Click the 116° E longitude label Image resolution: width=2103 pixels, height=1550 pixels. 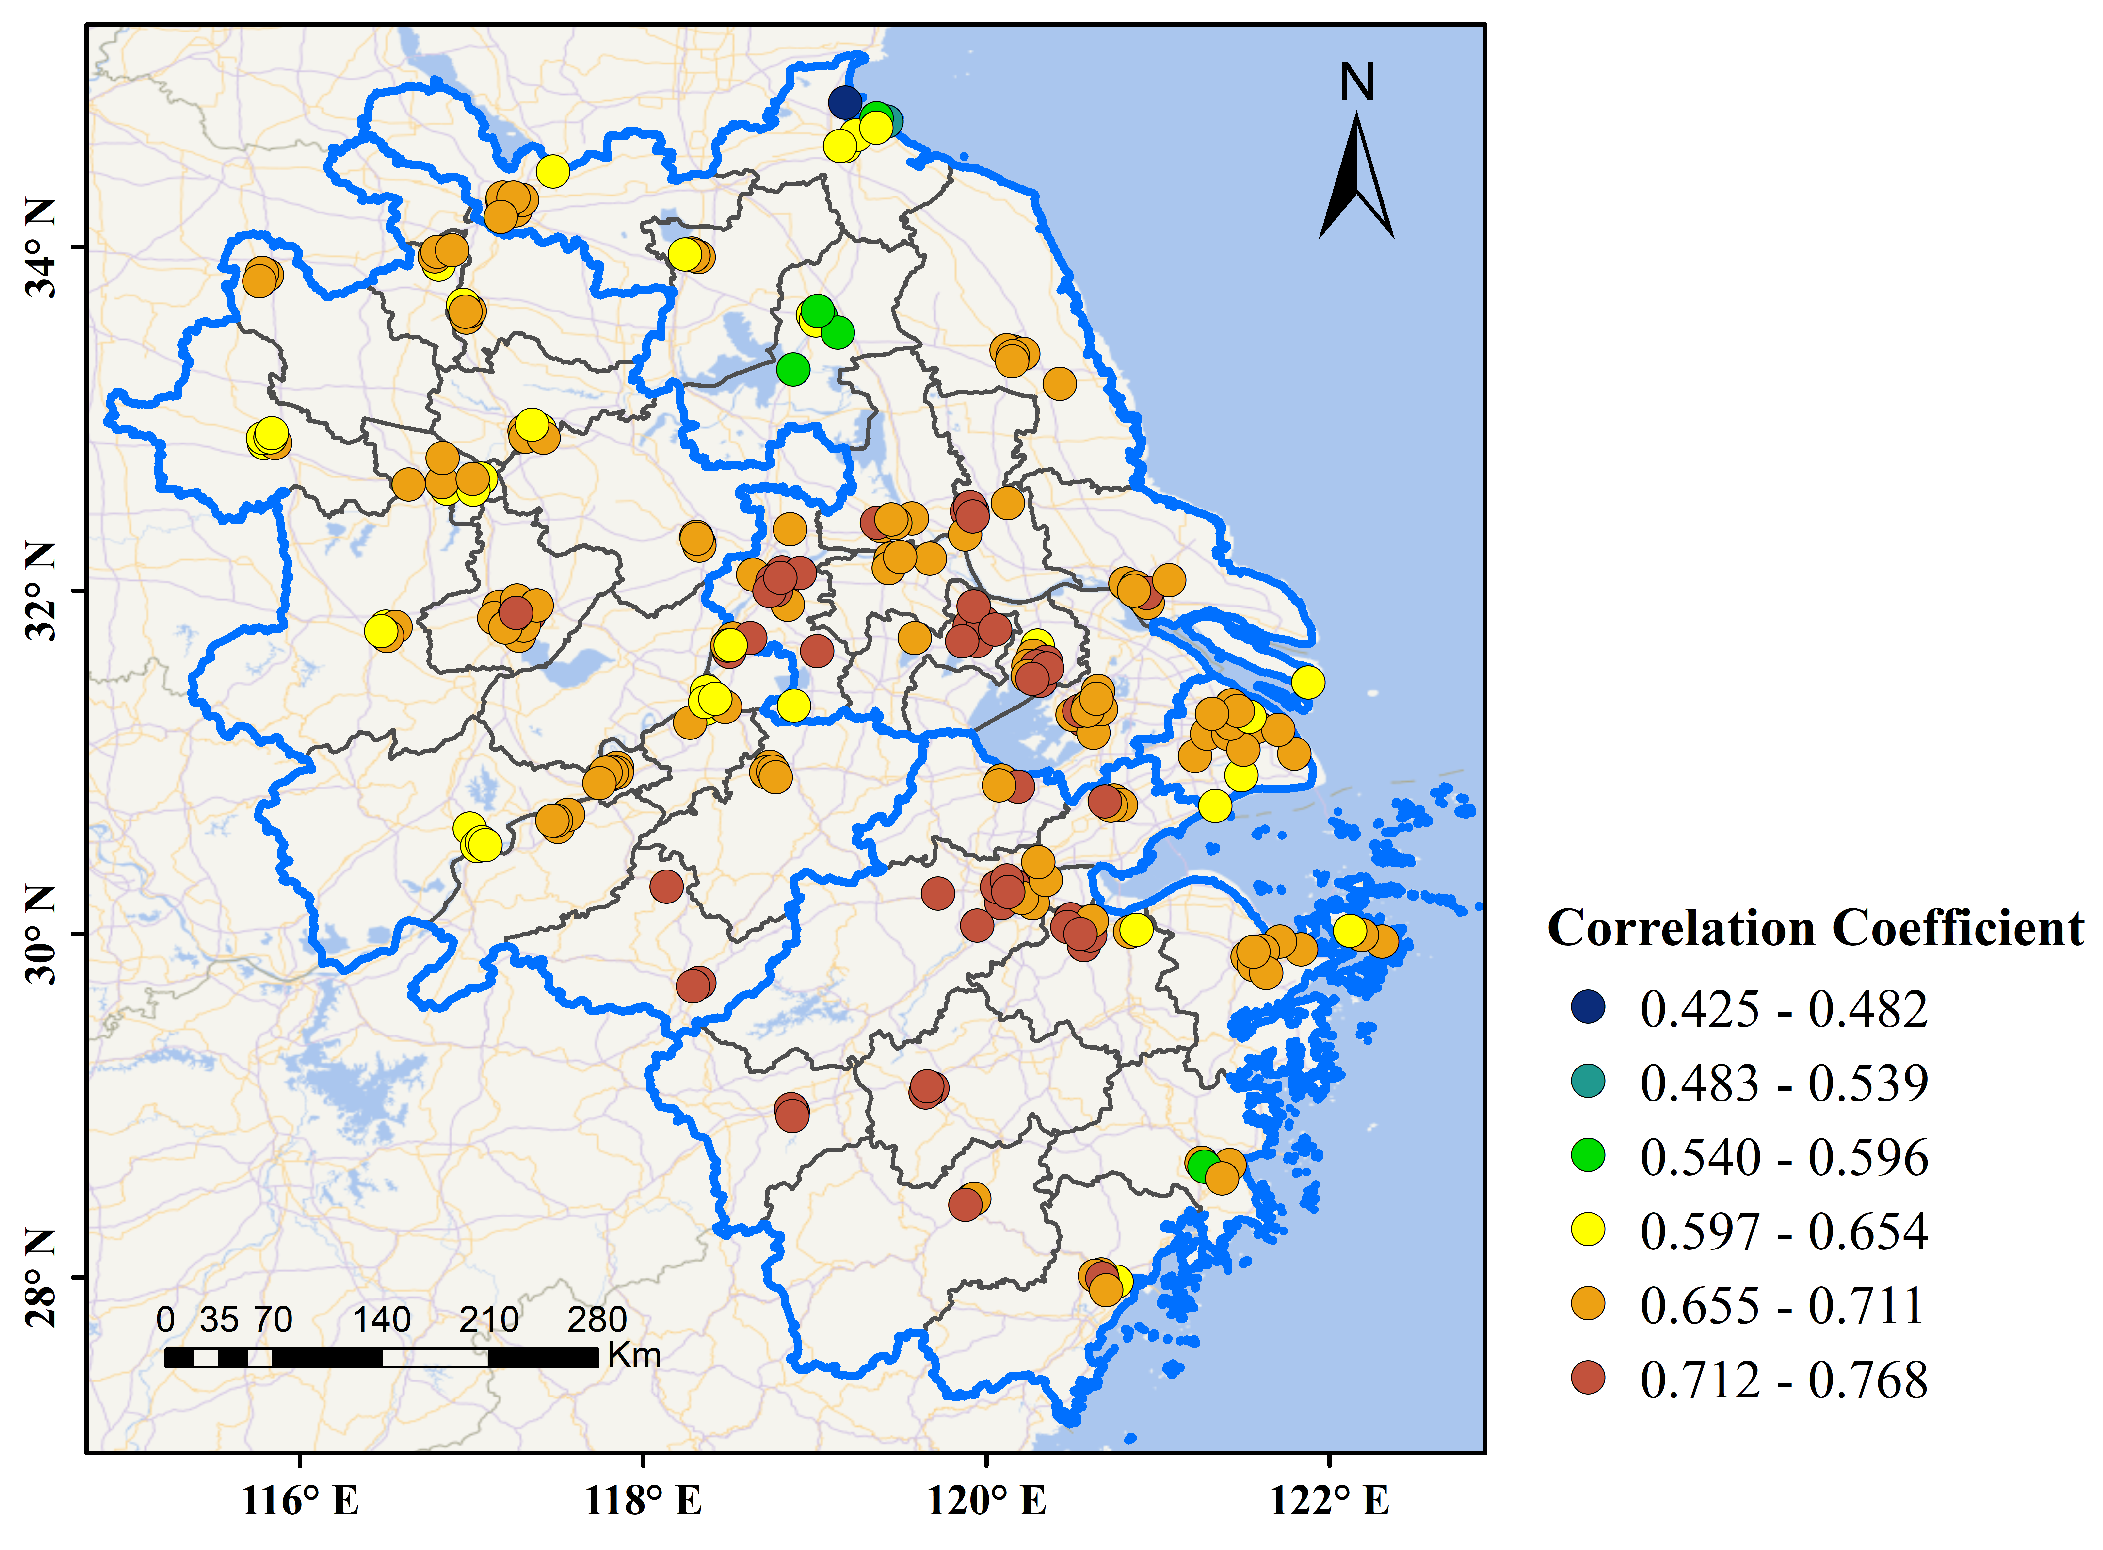click(299, 1500)
